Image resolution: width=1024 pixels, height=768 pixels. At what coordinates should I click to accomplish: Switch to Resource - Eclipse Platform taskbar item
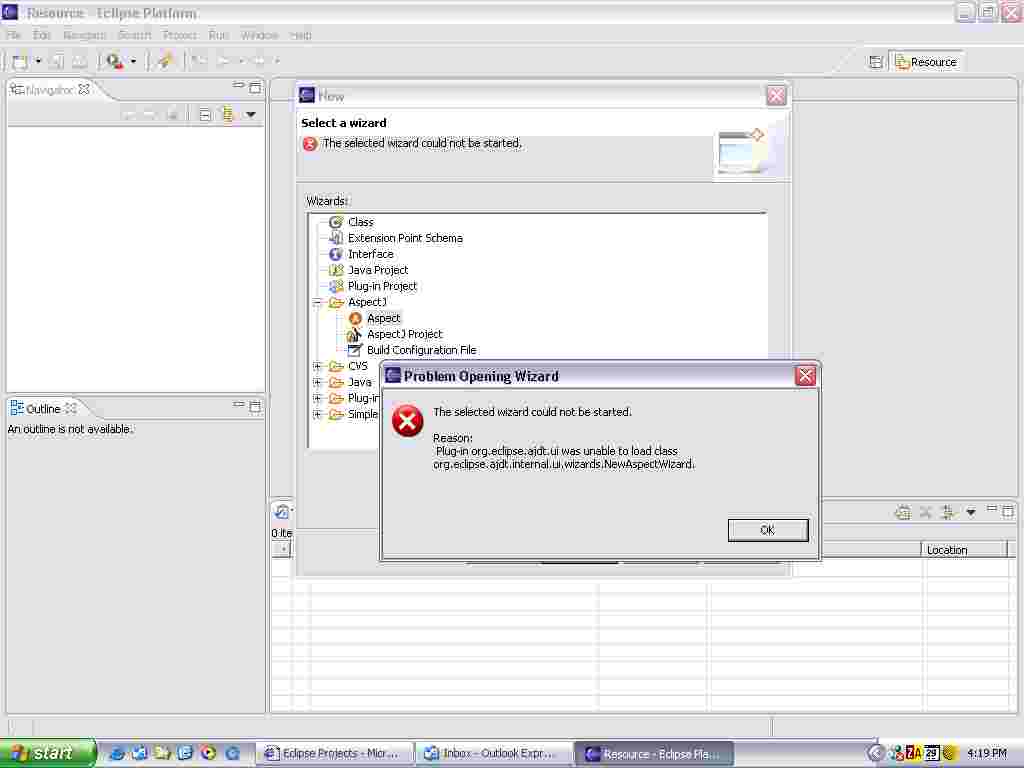(654, 754)
